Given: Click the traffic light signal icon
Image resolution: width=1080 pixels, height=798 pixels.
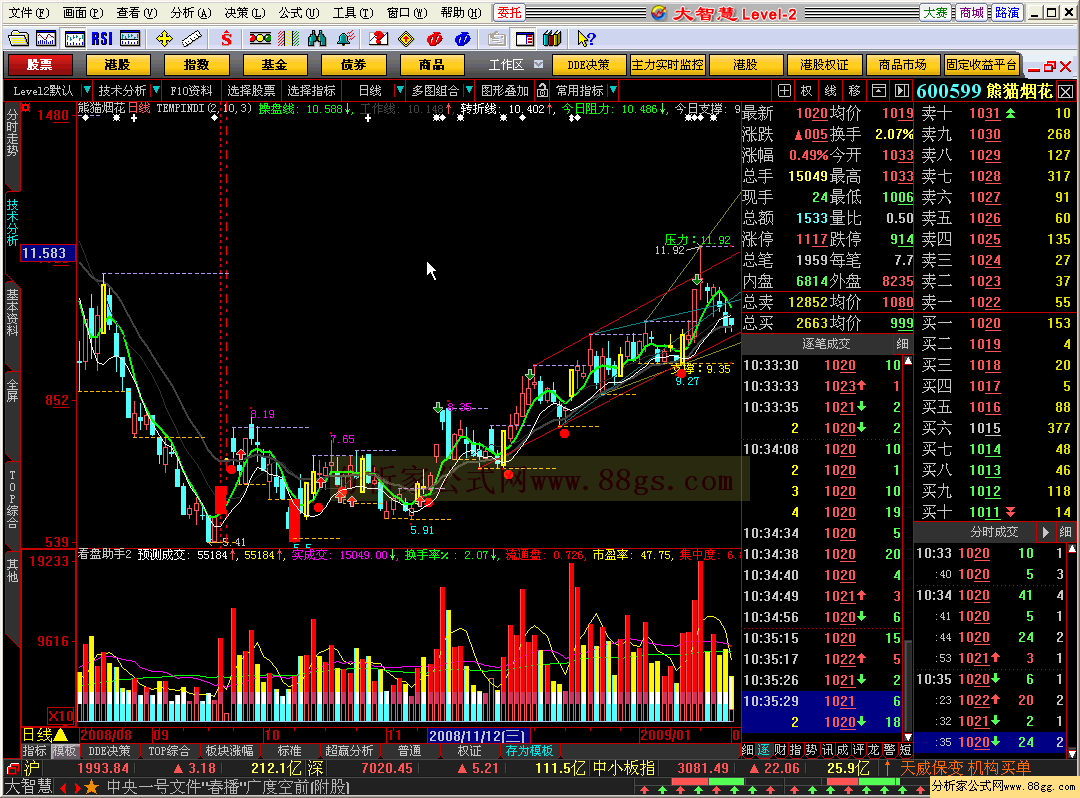Looking at the screenshot, I should tap(260, 39).
